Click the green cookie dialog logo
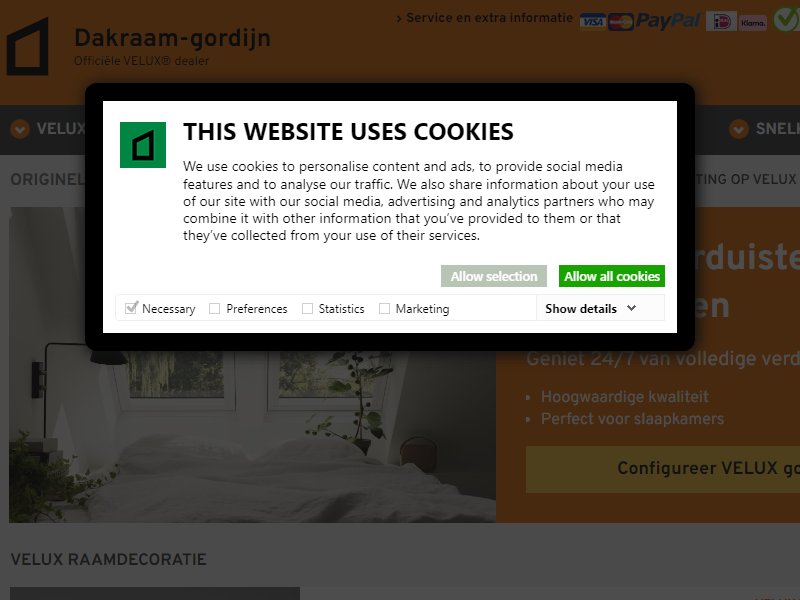The image size is (800, 600). pyautogui.click(x=143, y=145)
